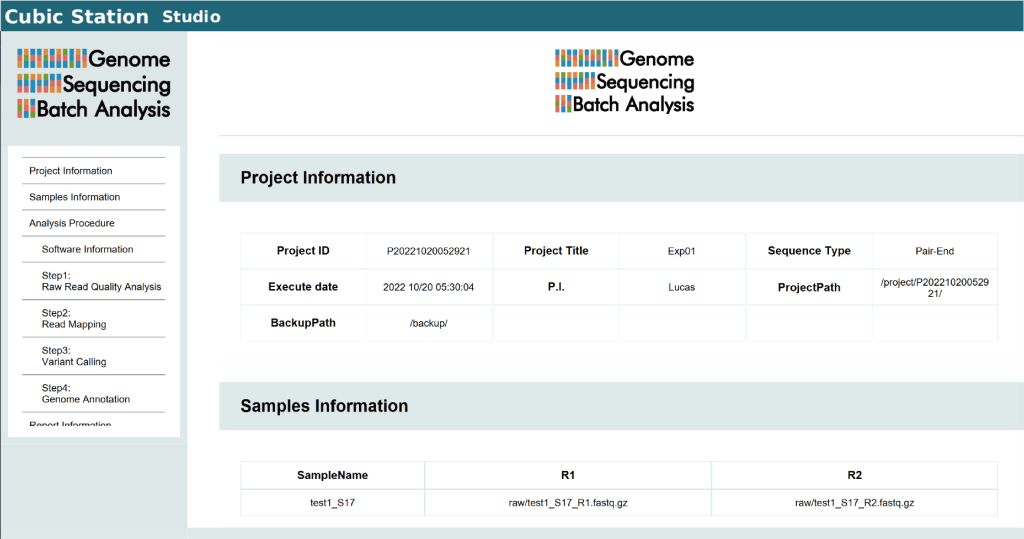Click the raw/test1_S17_R1.fastq.gz file path
The image size is (1024, 539).
coord(568,503)
